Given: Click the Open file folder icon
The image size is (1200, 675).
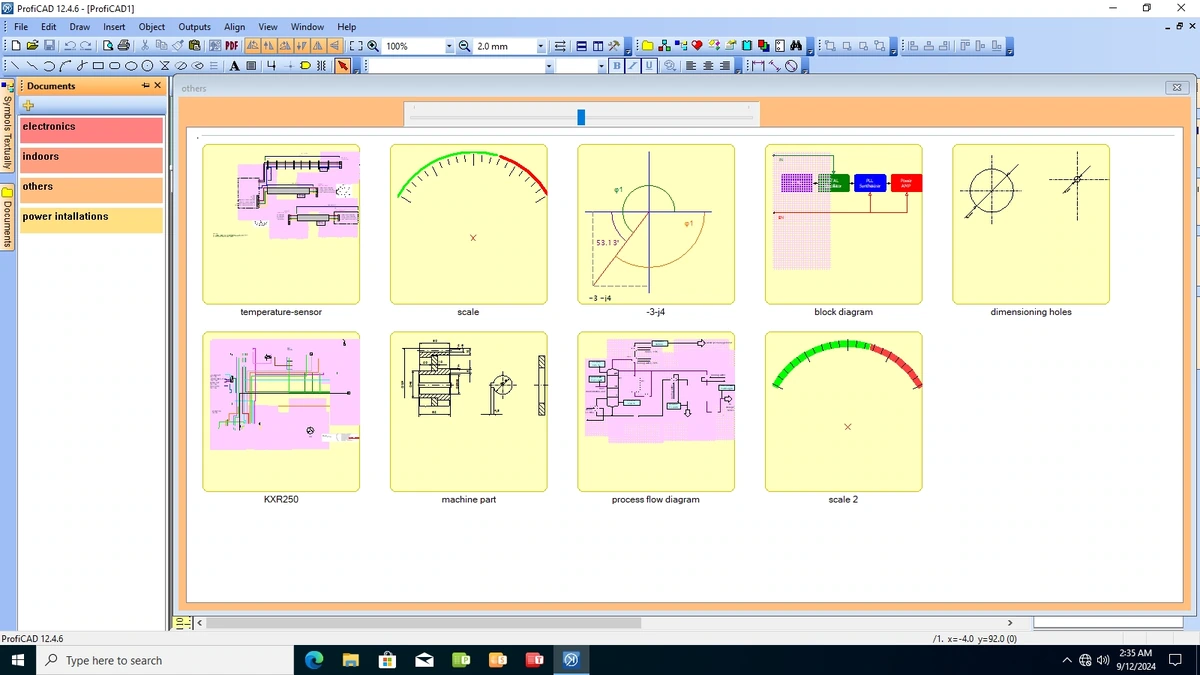Looking at the screenshot, I should tap(32, 46).
